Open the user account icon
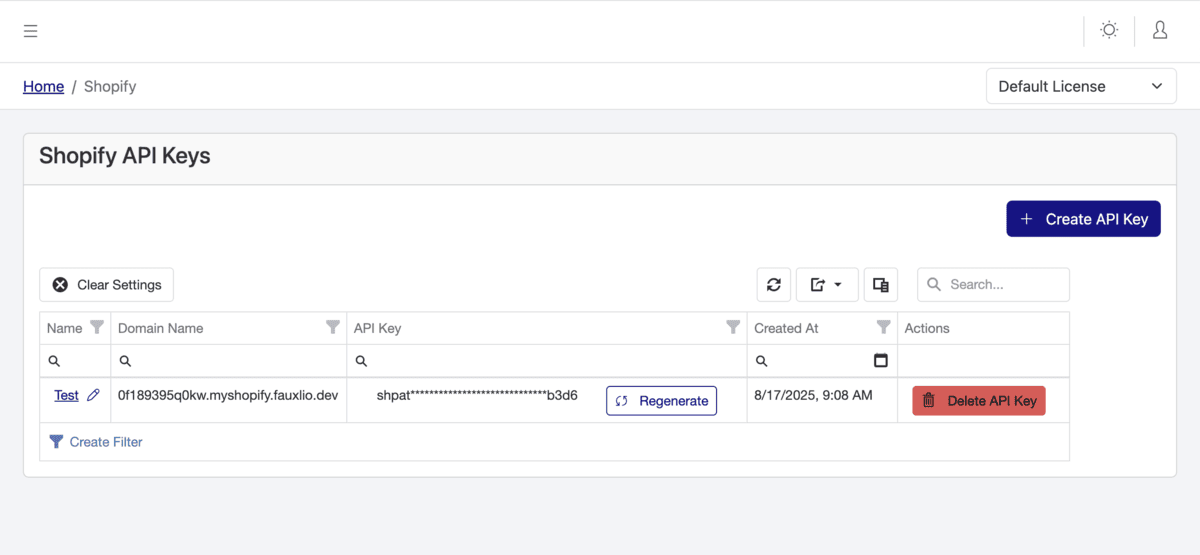Image resolution: width=1200 pixels, height=555 pixels. [1160, 30]
